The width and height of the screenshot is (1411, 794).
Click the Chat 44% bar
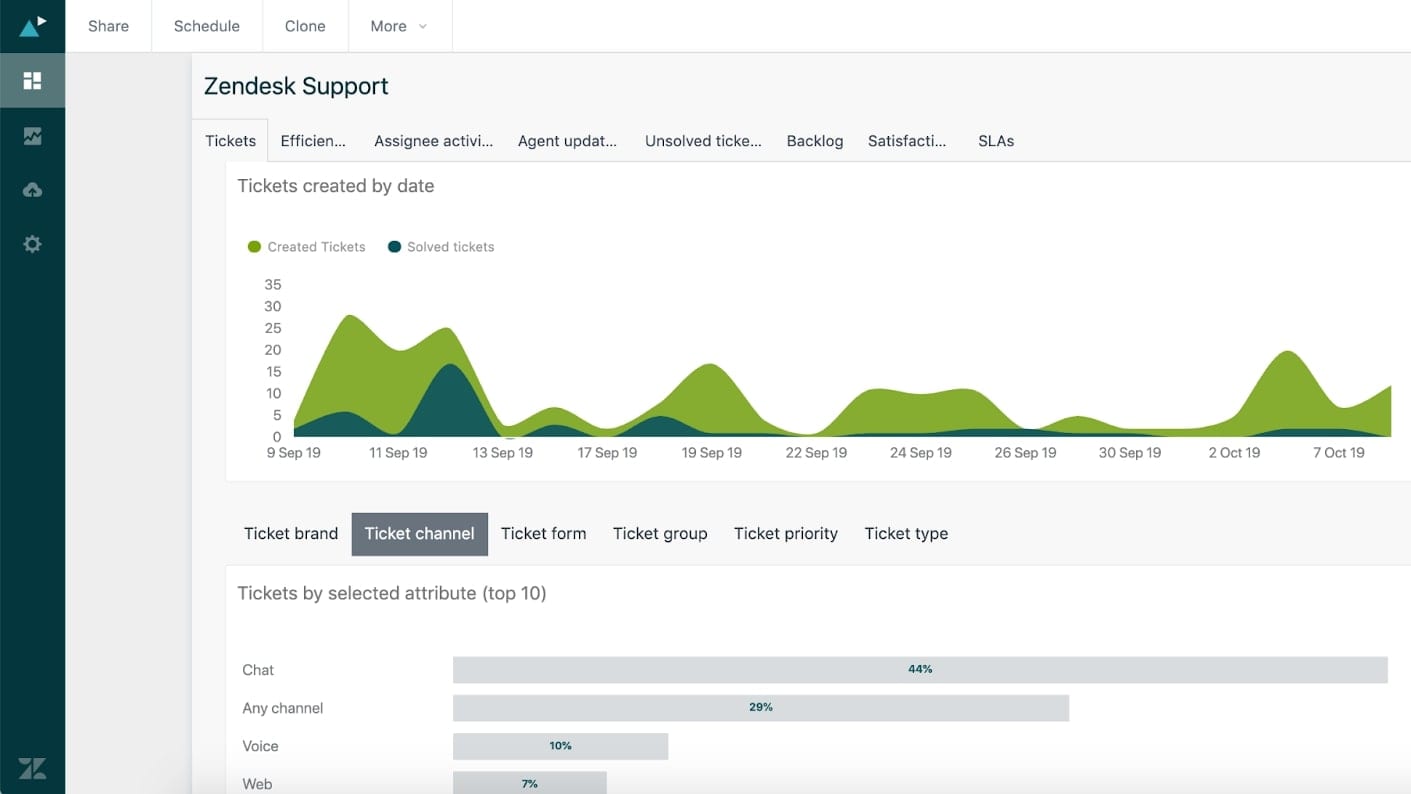[x=919, y=669]
